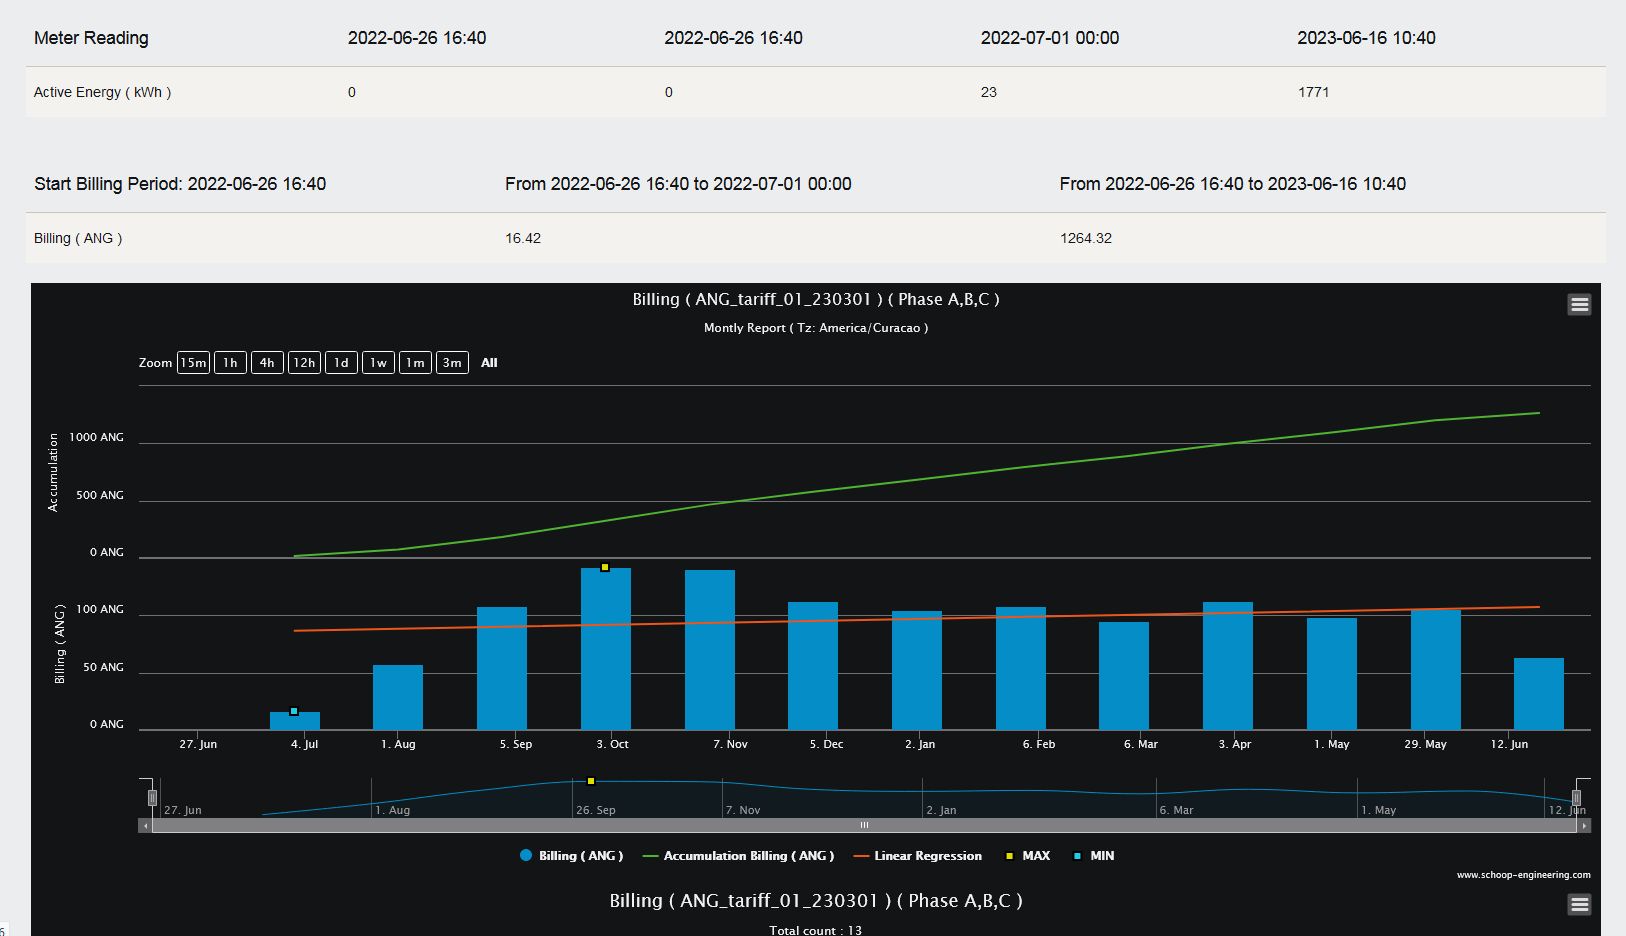Image resolution: width=1626 pixels, height=936 pixels.
Task: Open www.schoop-engineering.com credit link
Action: (1523, 875)
